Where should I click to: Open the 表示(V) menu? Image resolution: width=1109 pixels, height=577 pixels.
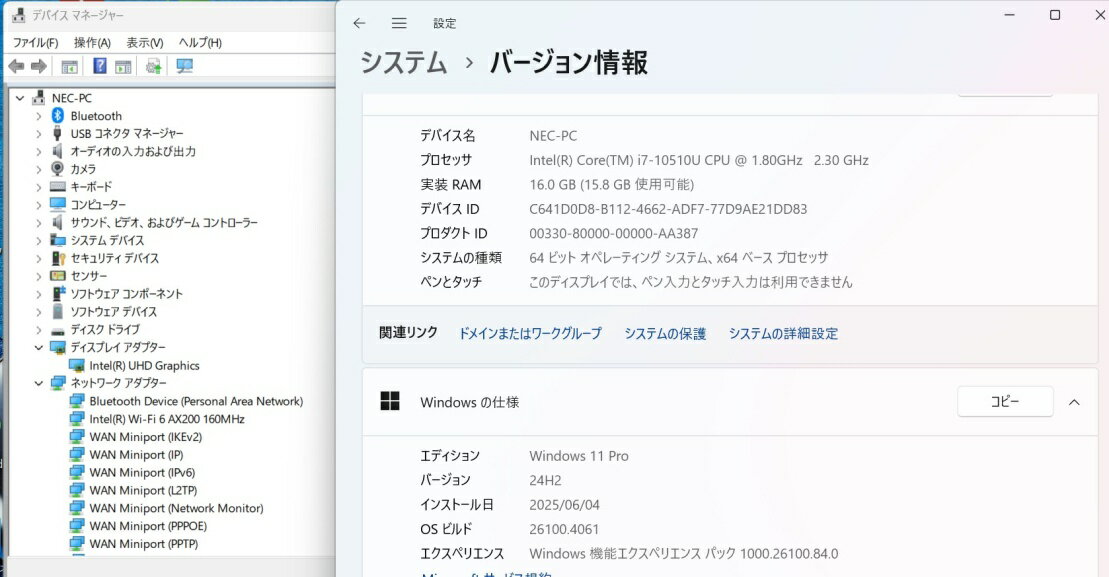tap(144, 42)
